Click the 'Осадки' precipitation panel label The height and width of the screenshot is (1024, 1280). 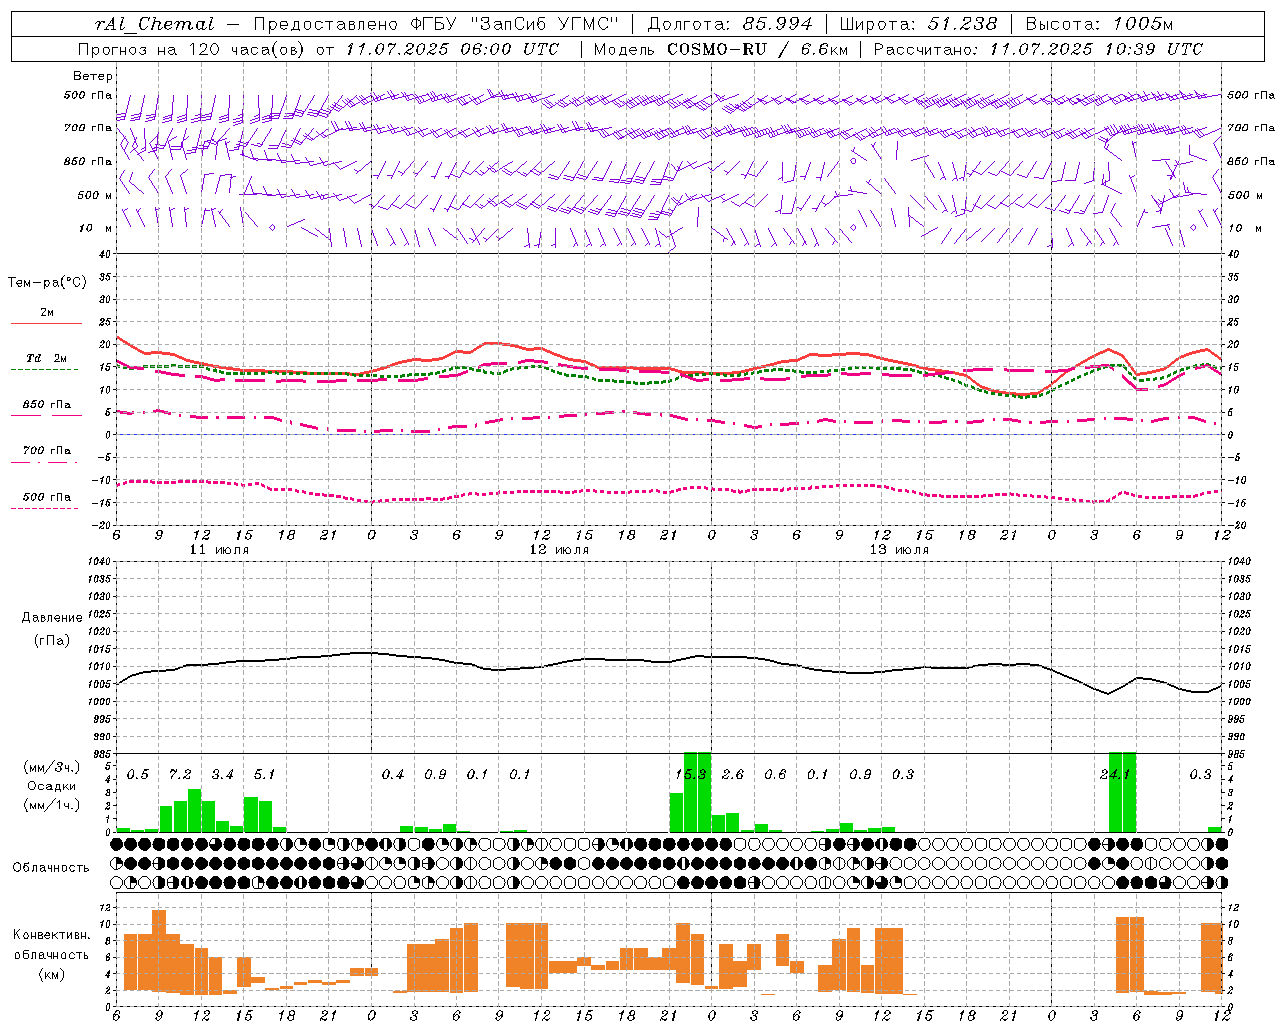click(x=52, y=786)
